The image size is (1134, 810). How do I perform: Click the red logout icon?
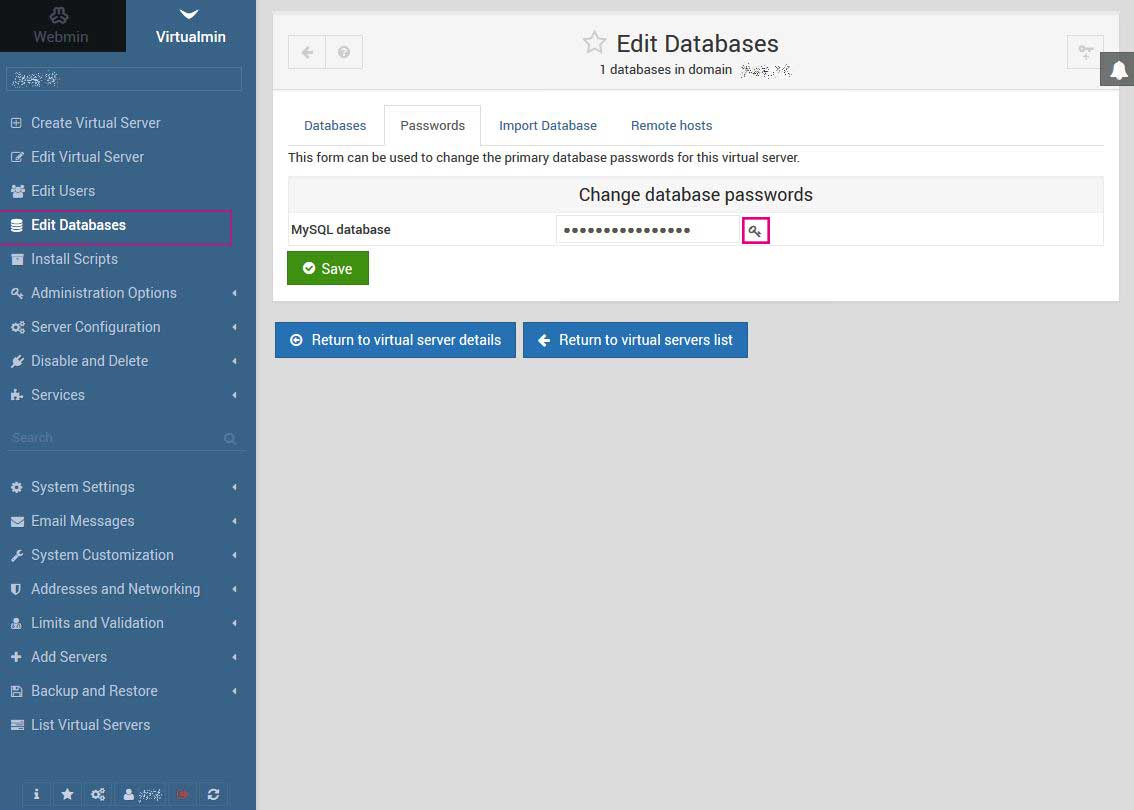click(183, 794)
